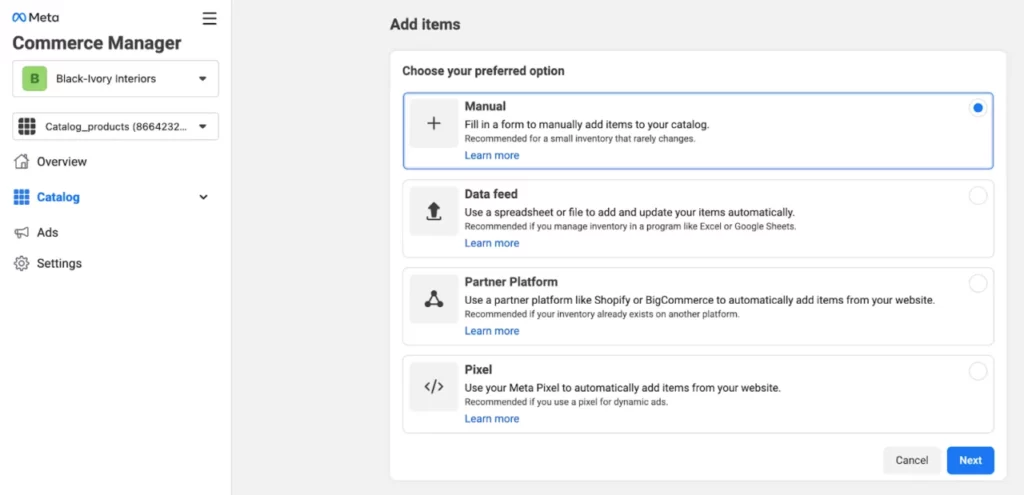
Task: Click 'Recommended if you use a pixel' text
Action: [x=566, y=402]
